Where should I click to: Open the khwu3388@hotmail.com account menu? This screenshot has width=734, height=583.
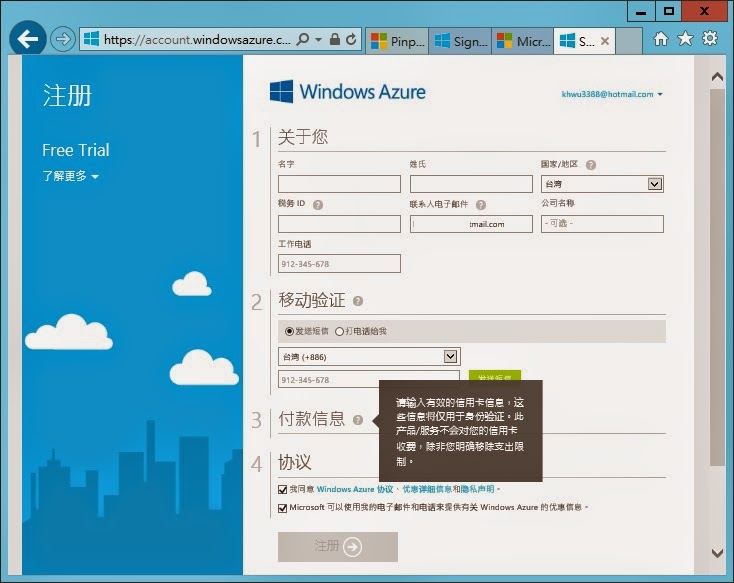(612, 94)
